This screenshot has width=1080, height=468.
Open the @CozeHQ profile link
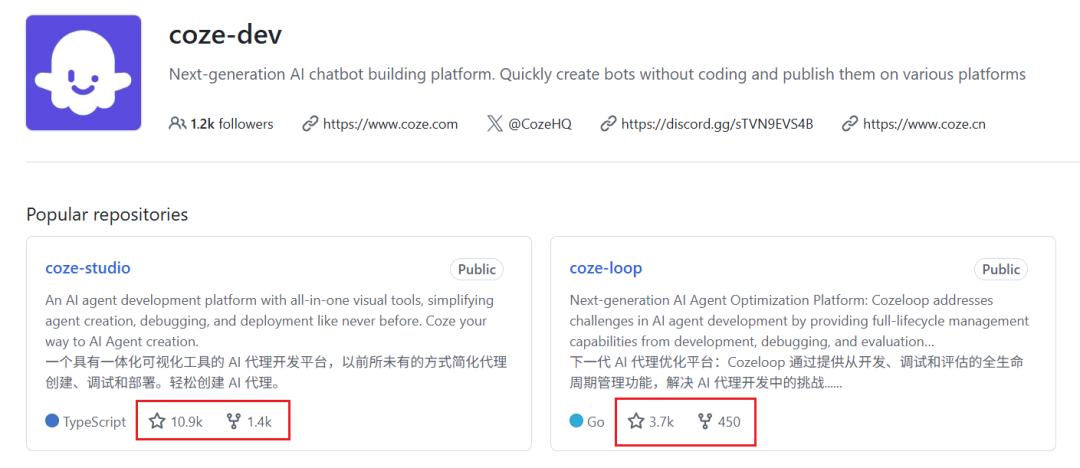(x=539, y=124)
